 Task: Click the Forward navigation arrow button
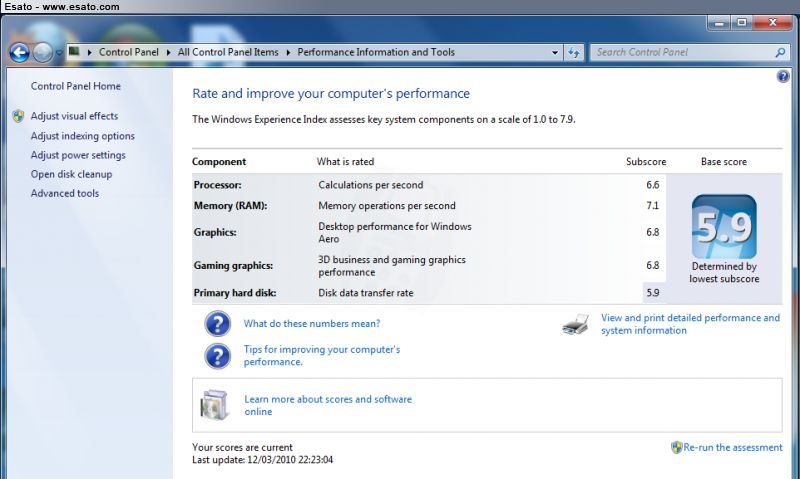click(43, 52)
